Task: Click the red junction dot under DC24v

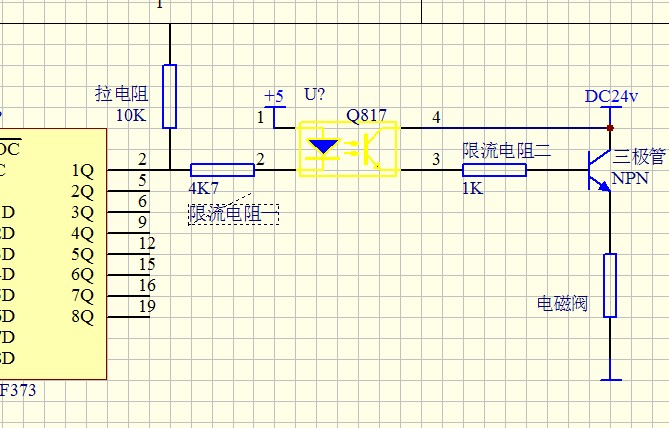Action: pos(609,128)
